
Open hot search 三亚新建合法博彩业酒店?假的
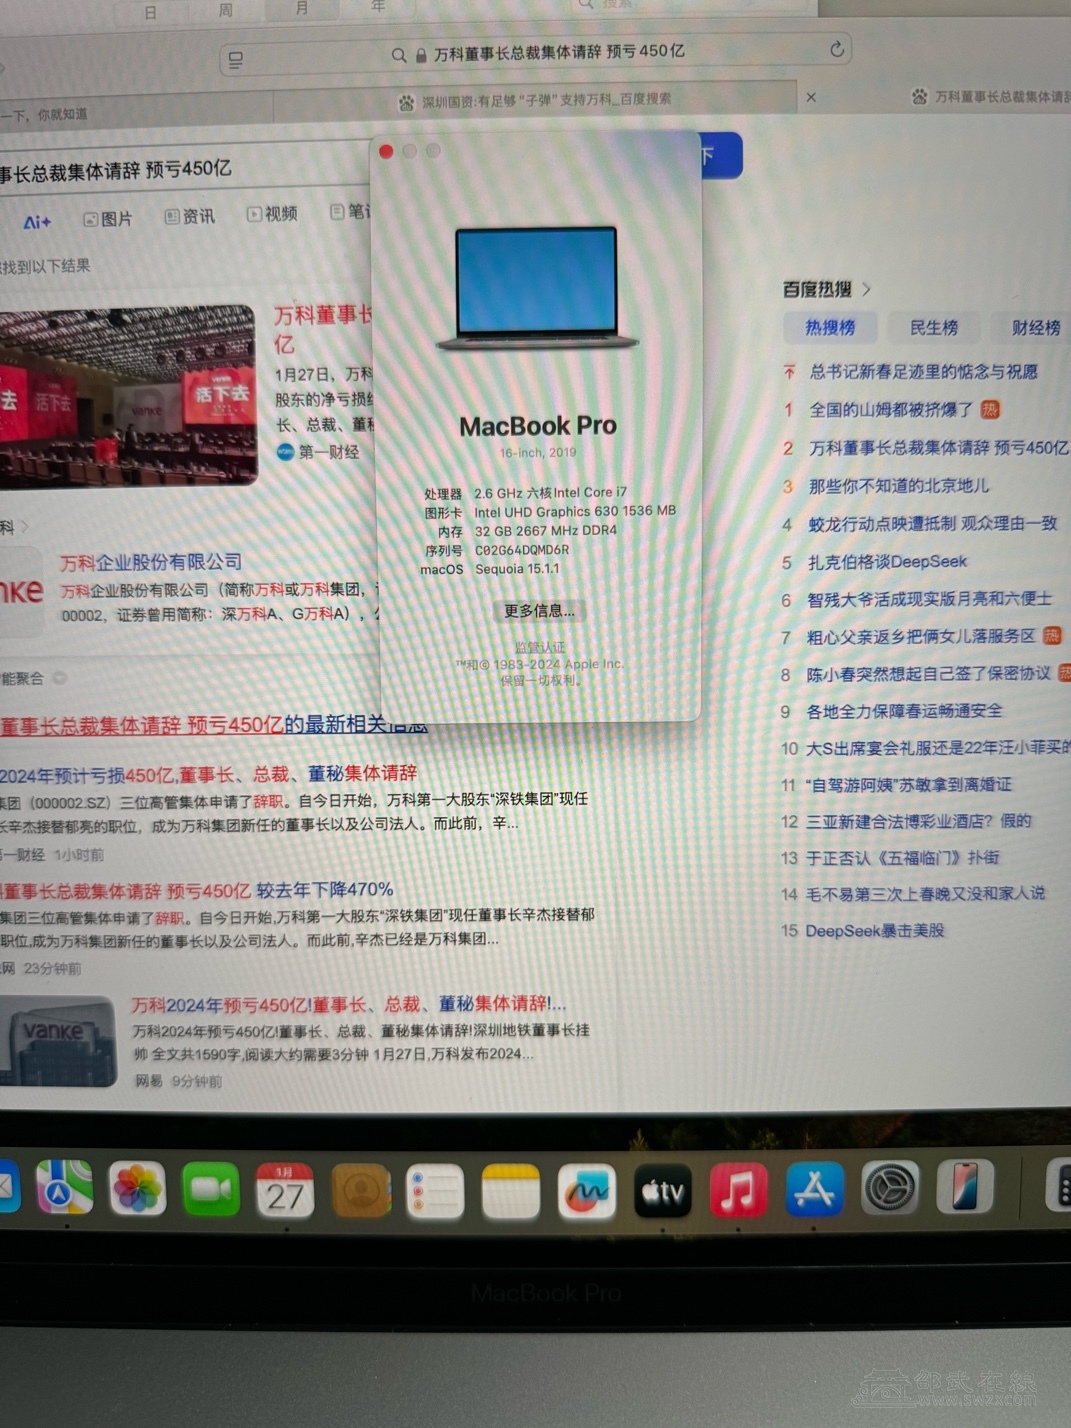[x=918, y=821]
